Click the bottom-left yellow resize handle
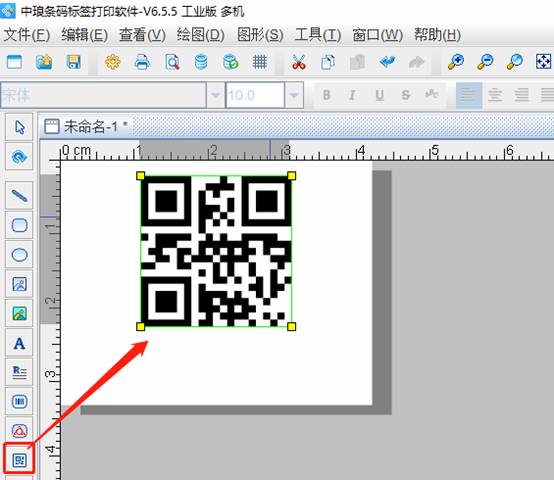554x480 pixels. (140, 327)
